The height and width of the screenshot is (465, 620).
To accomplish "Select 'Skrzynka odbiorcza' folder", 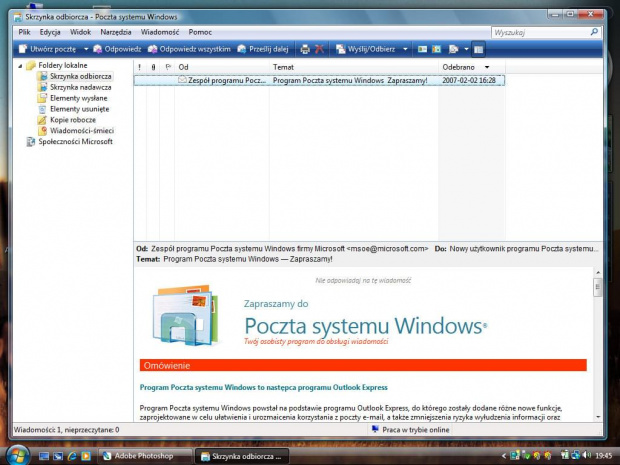I will point(81,76).
